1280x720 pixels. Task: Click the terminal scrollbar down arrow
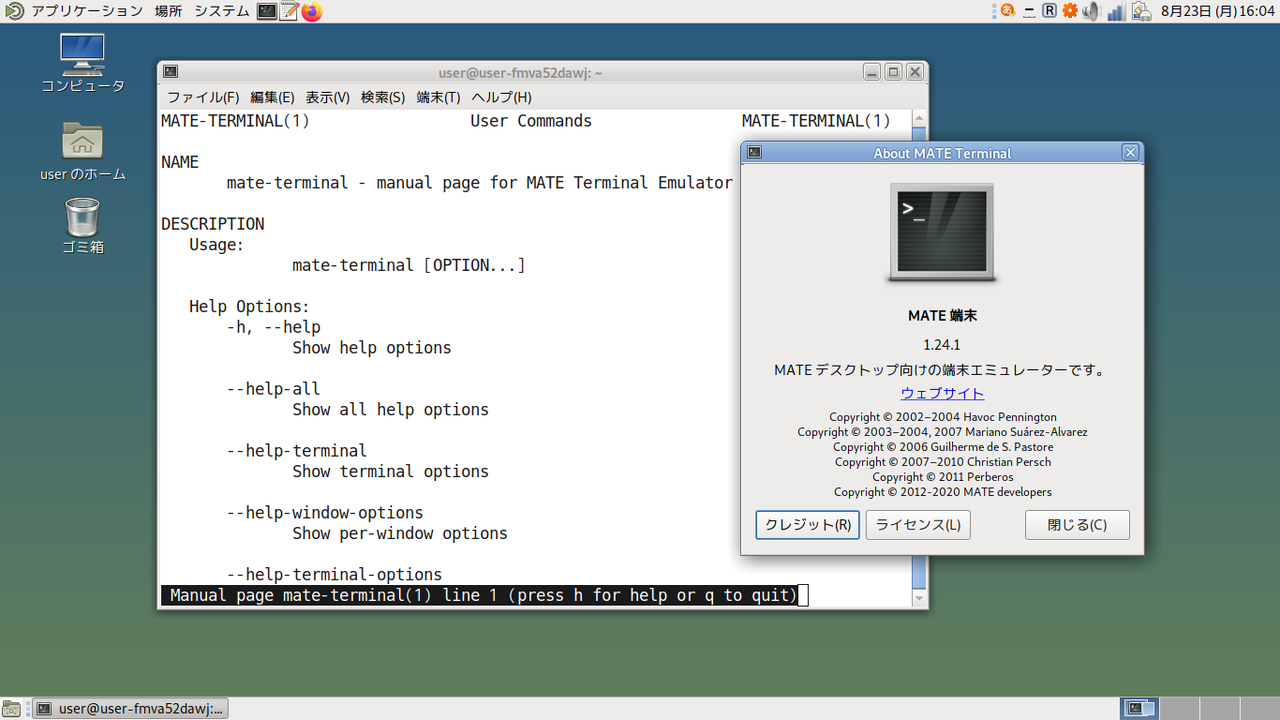(x=919, y=599)
